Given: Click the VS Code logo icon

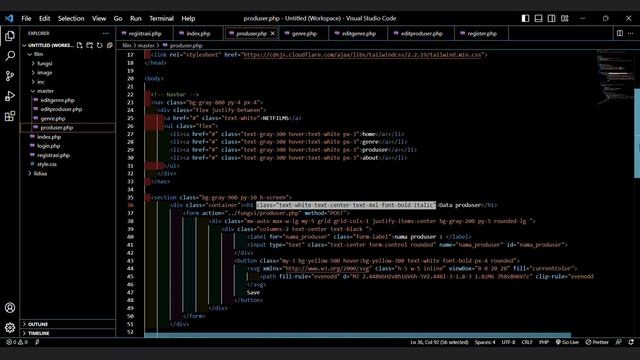Looking at the screenshot, I should (x=9, y=18).
